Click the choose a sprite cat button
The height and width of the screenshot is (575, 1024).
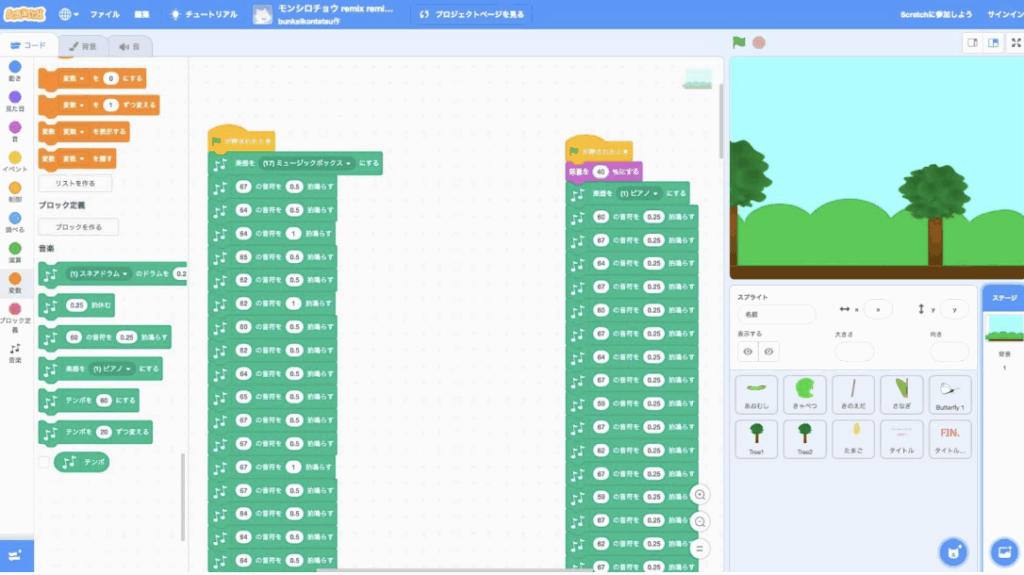tap(952, 551)
